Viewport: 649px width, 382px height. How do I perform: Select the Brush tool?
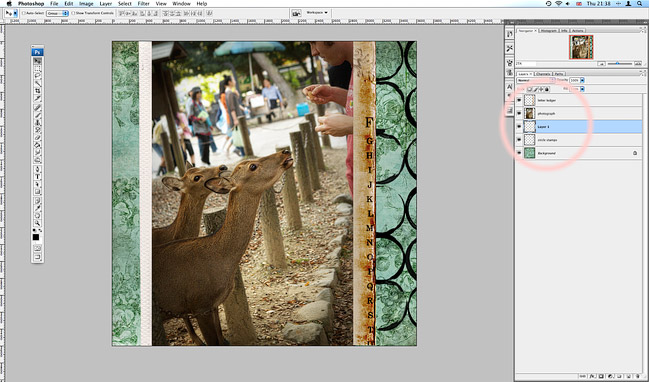37,115
